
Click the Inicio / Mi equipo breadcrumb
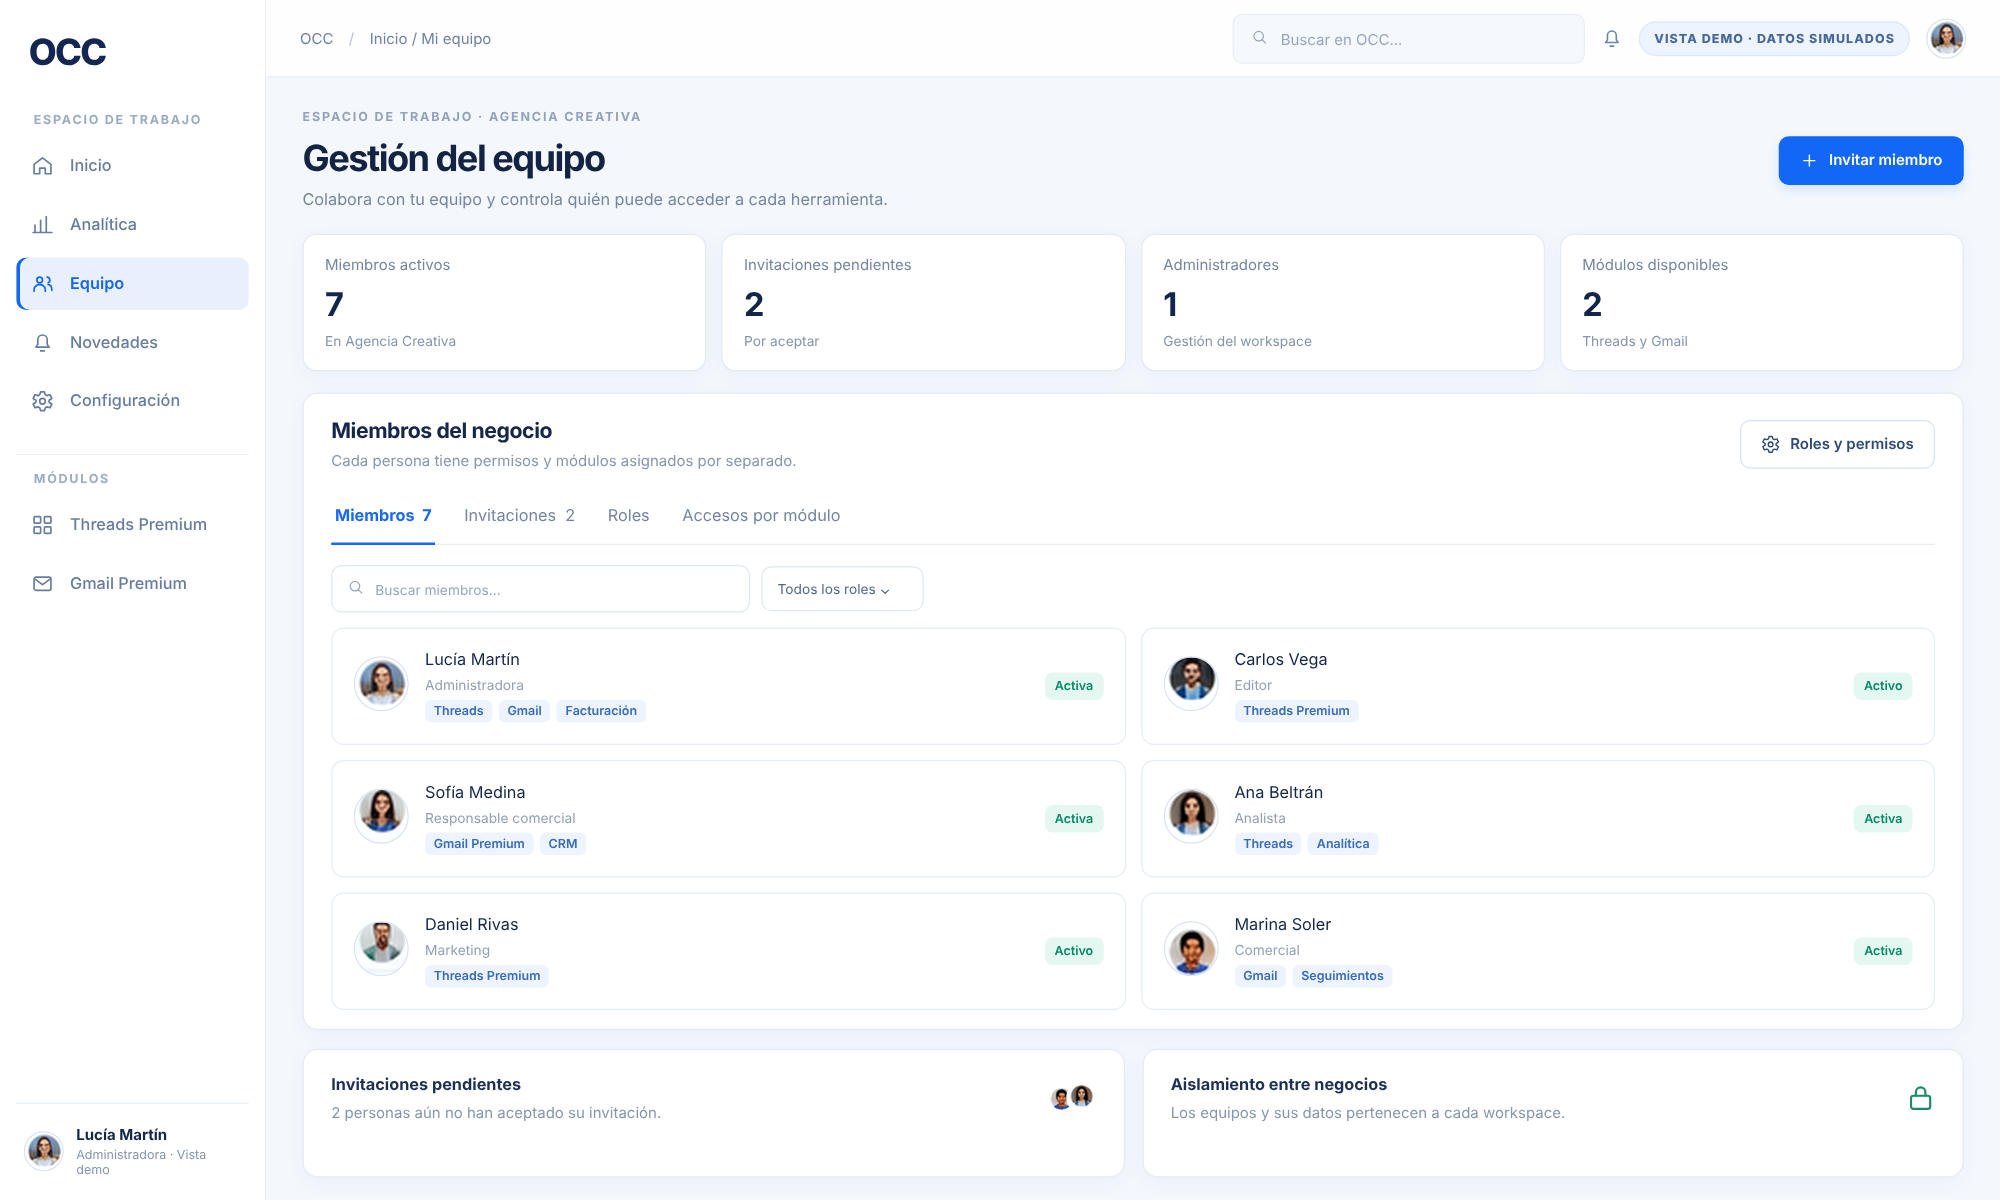[x=430, y=39]
